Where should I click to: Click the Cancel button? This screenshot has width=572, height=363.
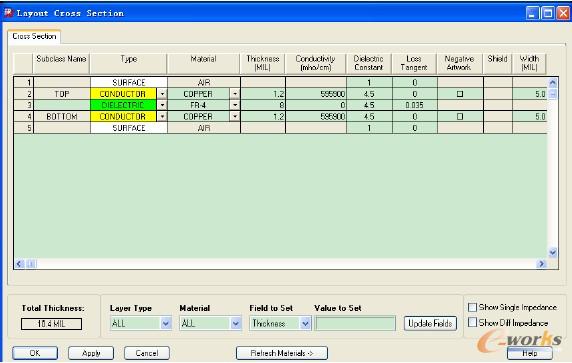point(147,353)
